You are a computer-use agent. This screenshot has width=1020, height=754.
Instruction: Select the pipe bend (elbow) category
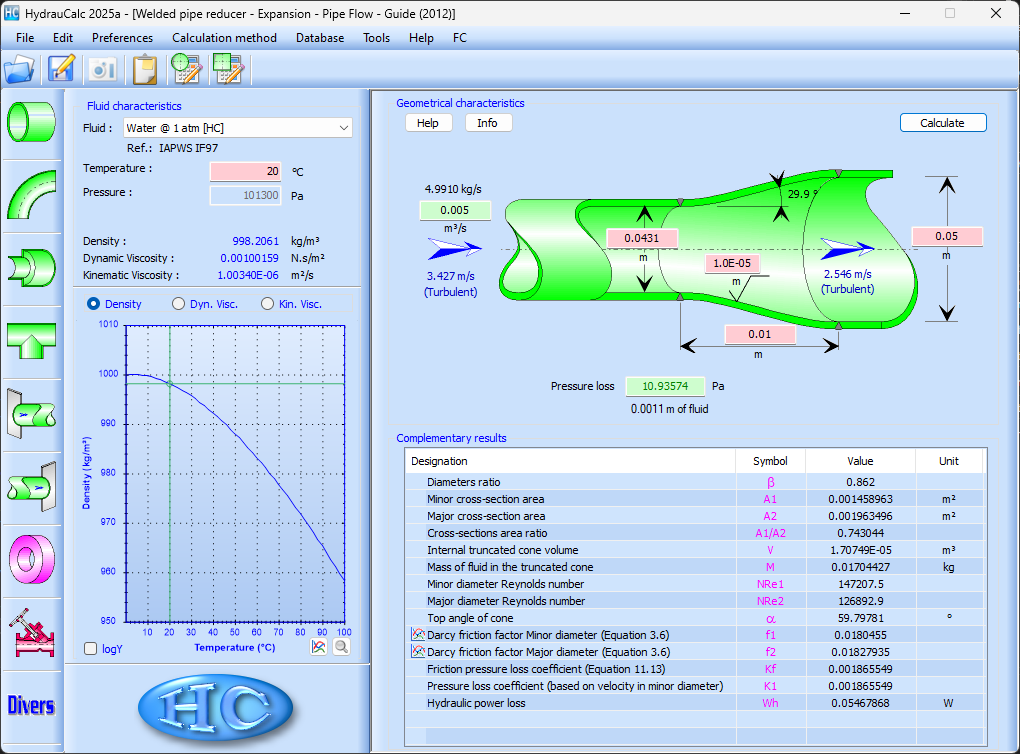click(x=30, y=194)
